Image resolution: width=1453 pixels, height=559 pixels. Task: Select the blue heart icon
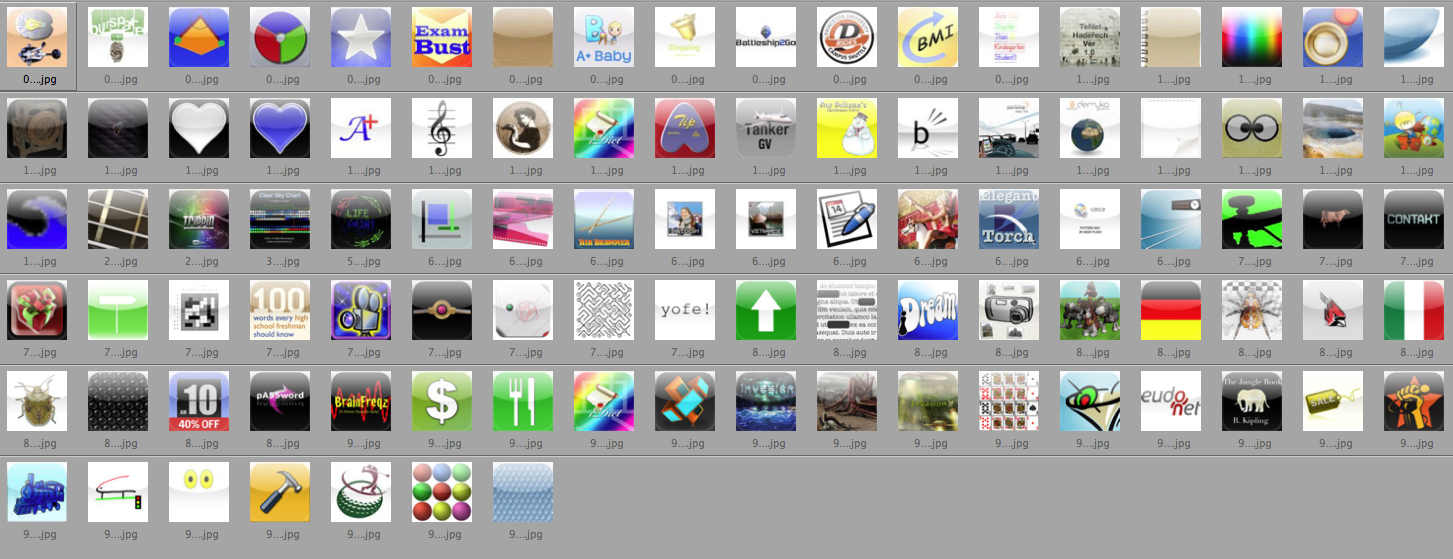coord(280,128)
